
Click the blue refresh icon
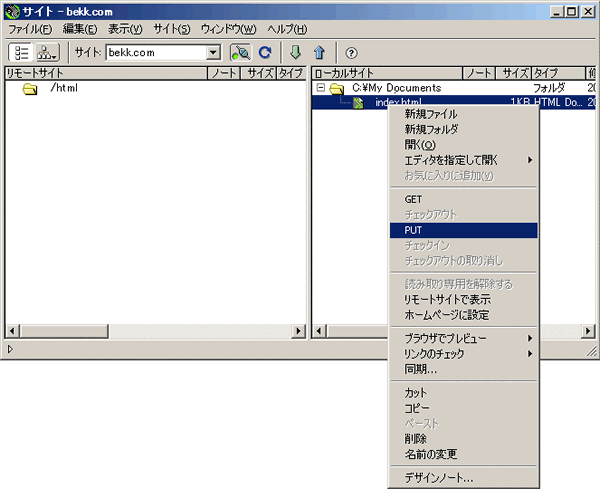(265, 52)
